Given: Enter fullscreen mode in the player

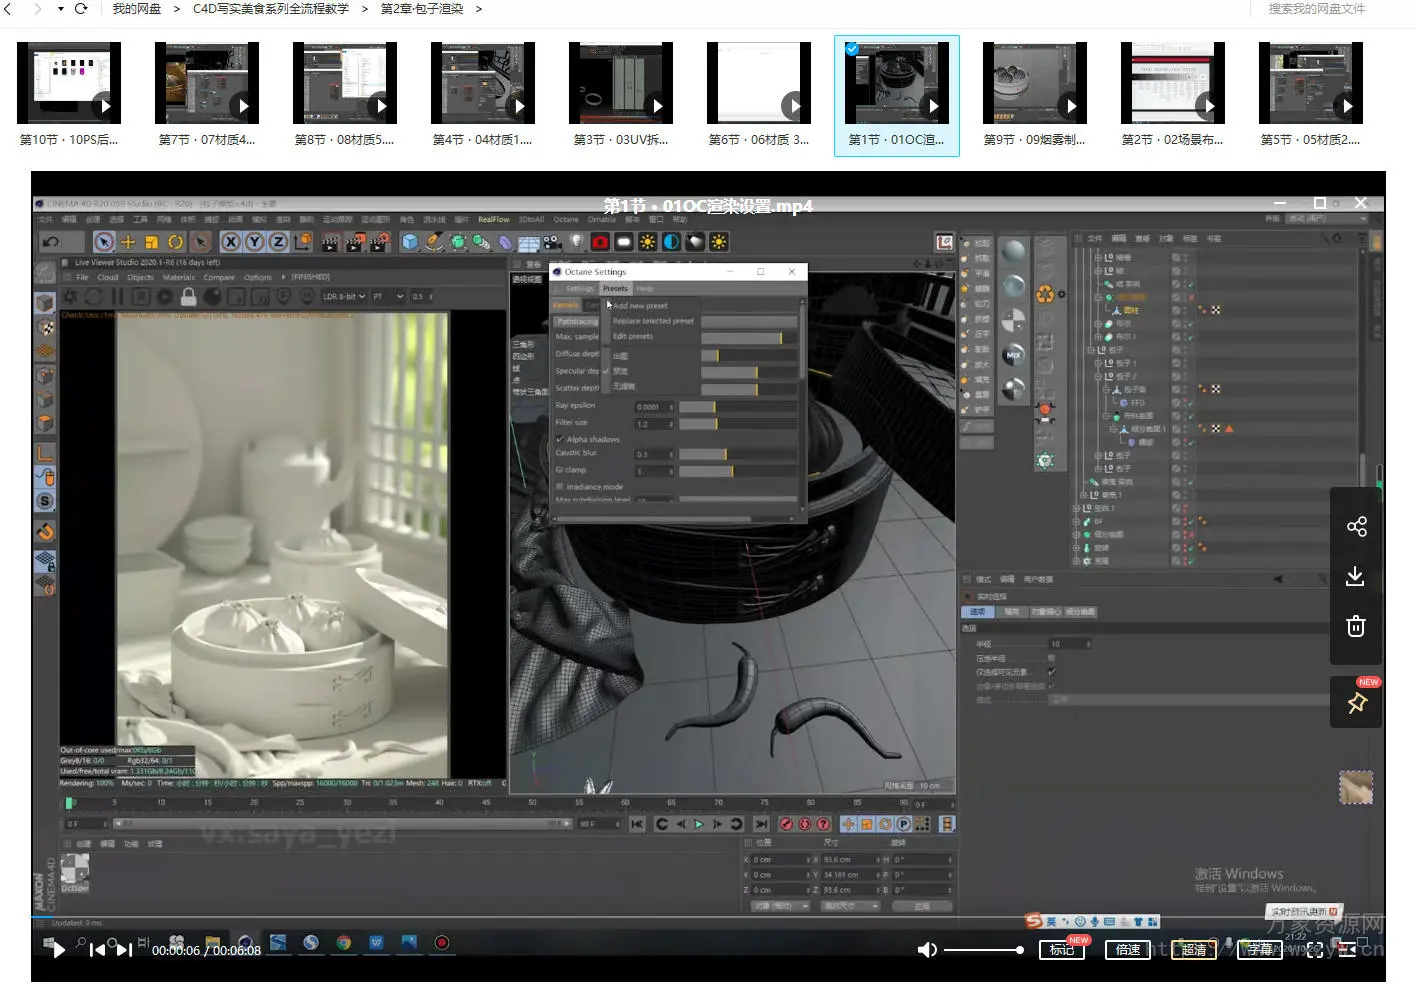Looking at the screenshot, I should [1315, 950].
